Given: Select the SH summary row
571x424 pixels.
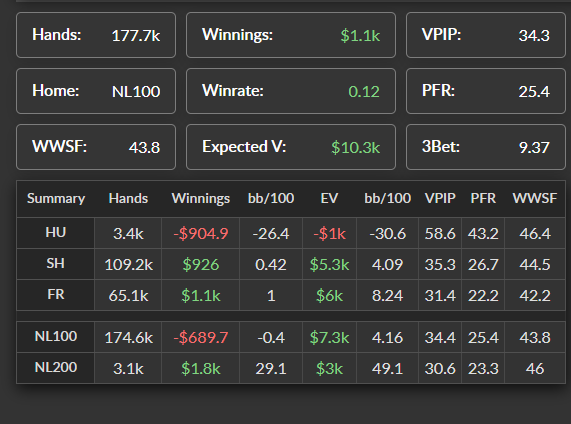Looking at the screenshot, I should click(291, 264).
